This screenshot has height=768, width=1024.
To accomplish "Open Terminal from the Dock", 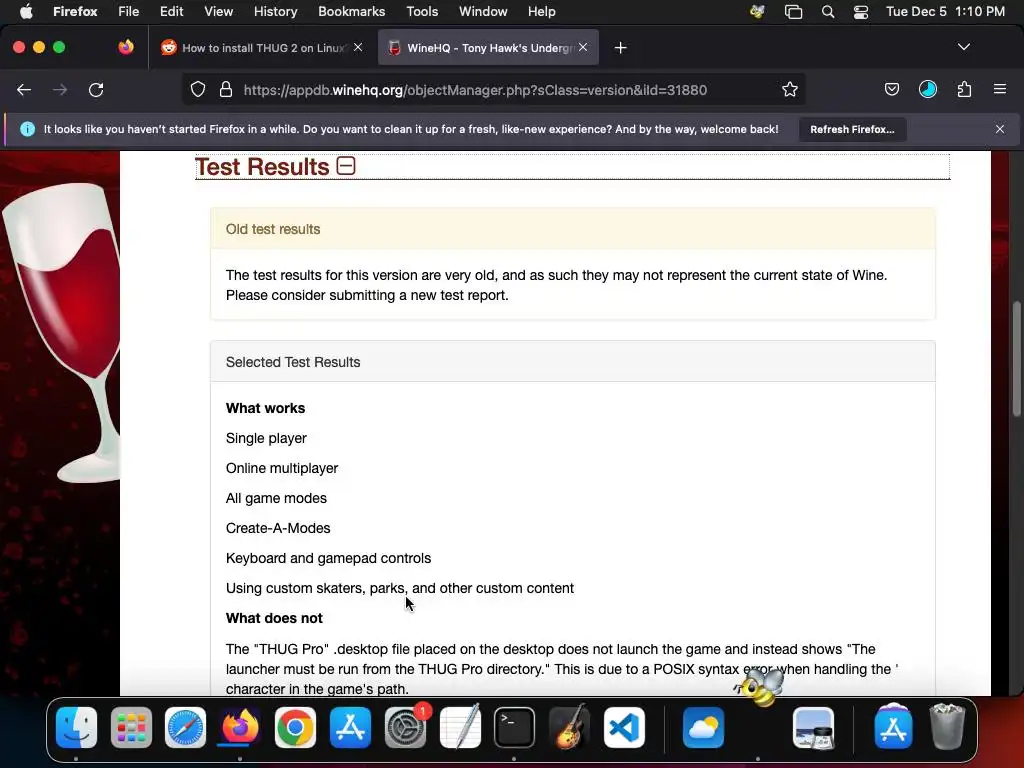I will click(515, 727).
